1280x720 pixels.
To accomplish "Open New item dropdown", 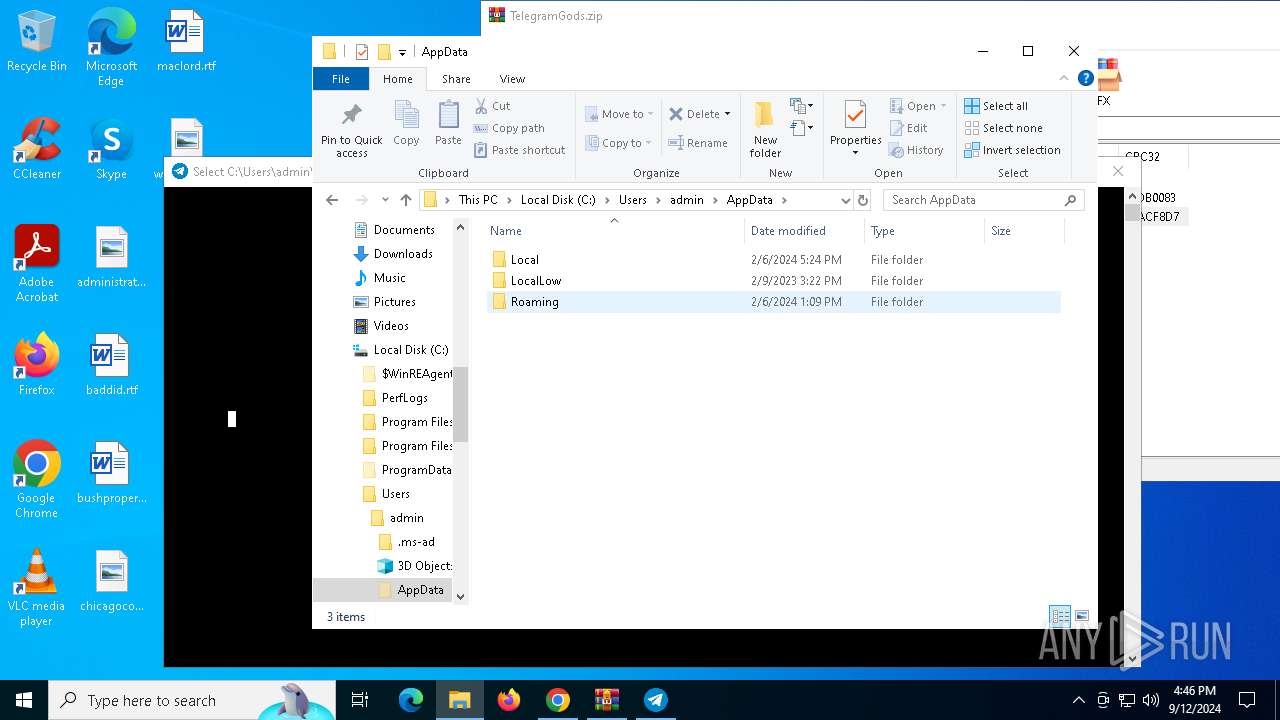I will coord(801,105).
